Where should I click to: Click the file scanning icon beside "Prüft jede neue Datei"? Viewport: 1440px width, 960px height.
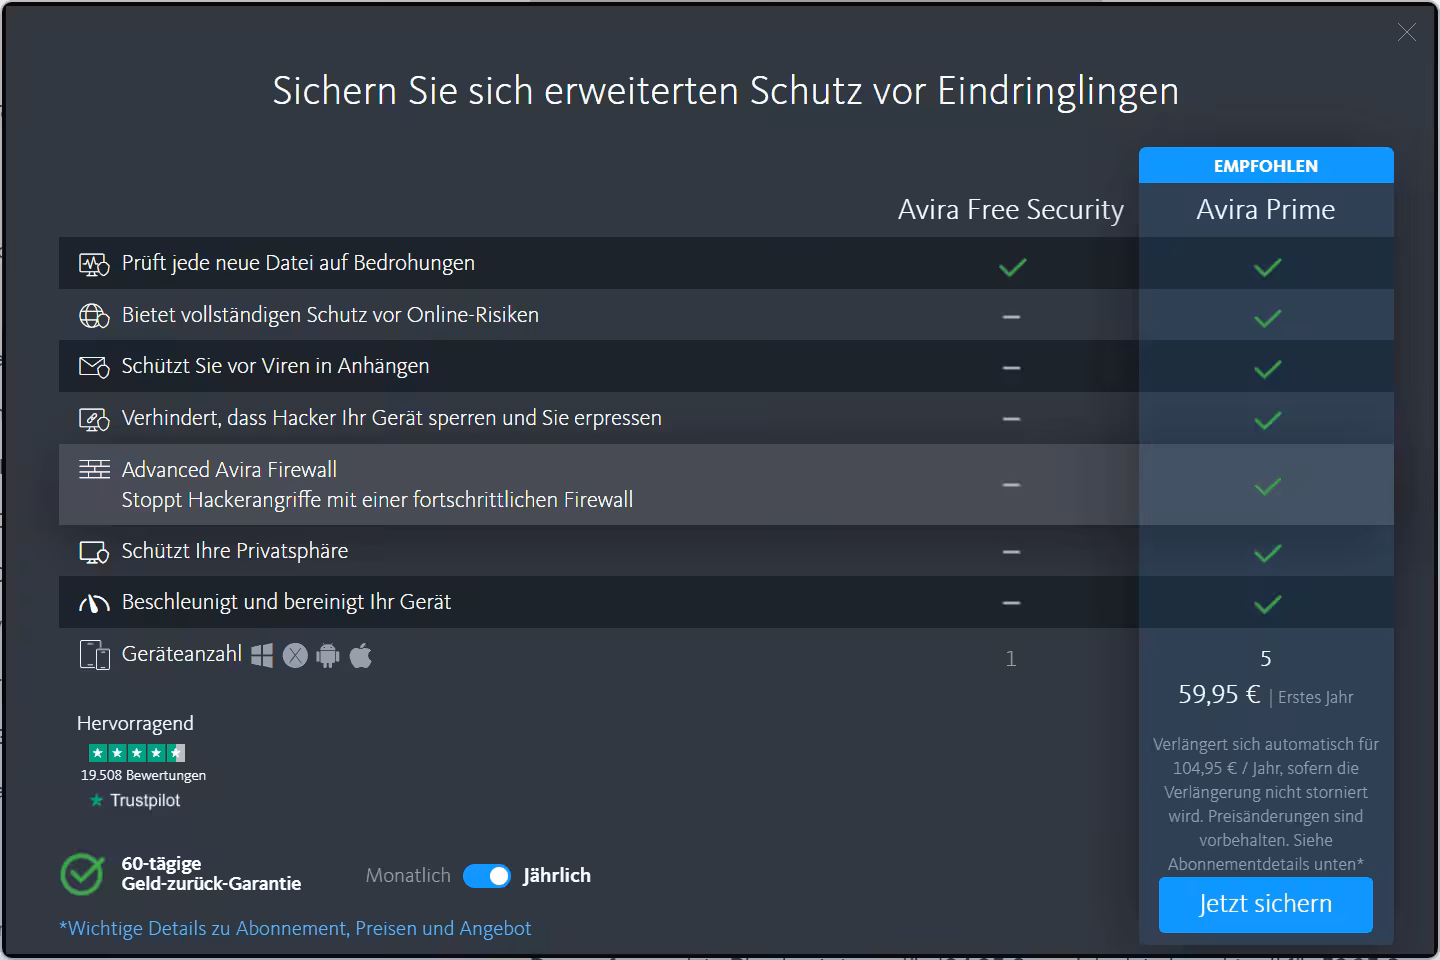[93, 263]
